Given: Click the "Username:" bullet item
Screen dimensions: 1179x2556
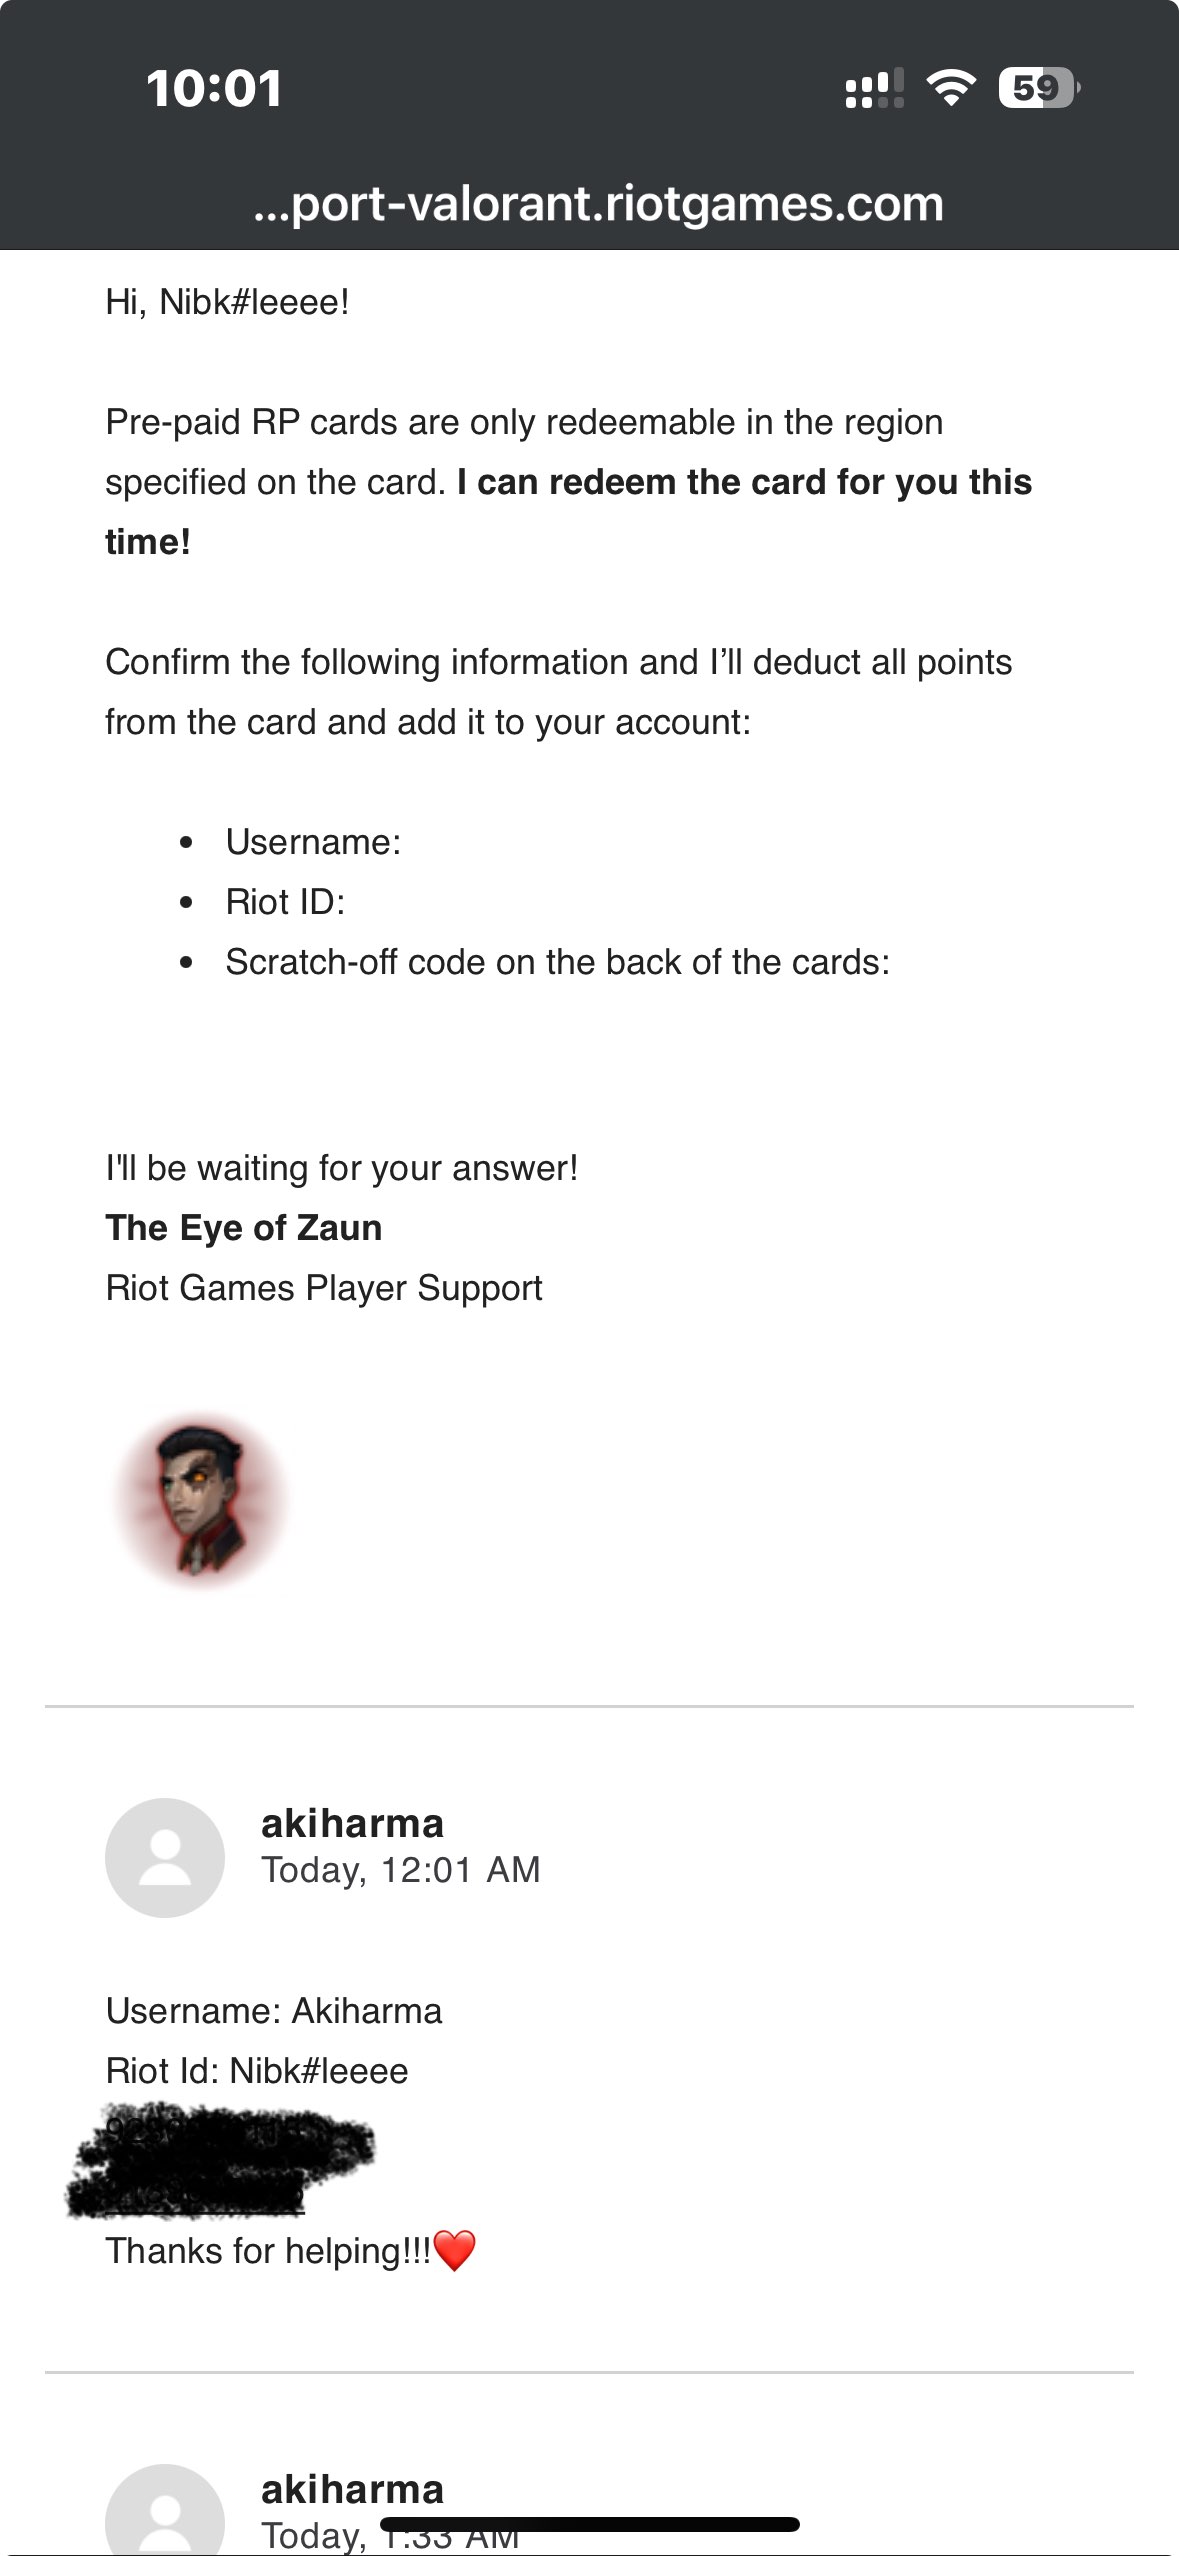Looking at the screenshot, I should (313, 842).
